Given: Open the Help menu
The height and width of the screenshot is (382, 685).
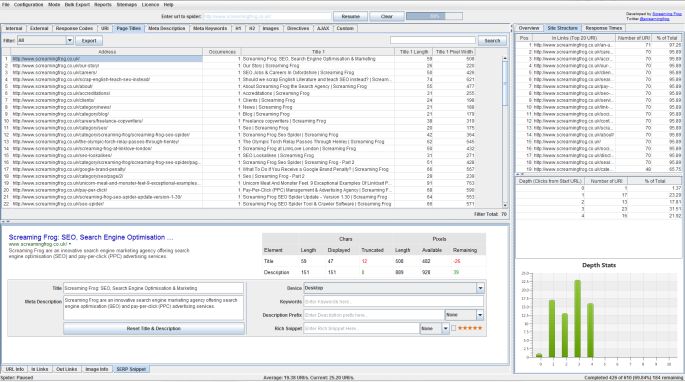Looking at the screenshot, I should (x=169, y=4).
